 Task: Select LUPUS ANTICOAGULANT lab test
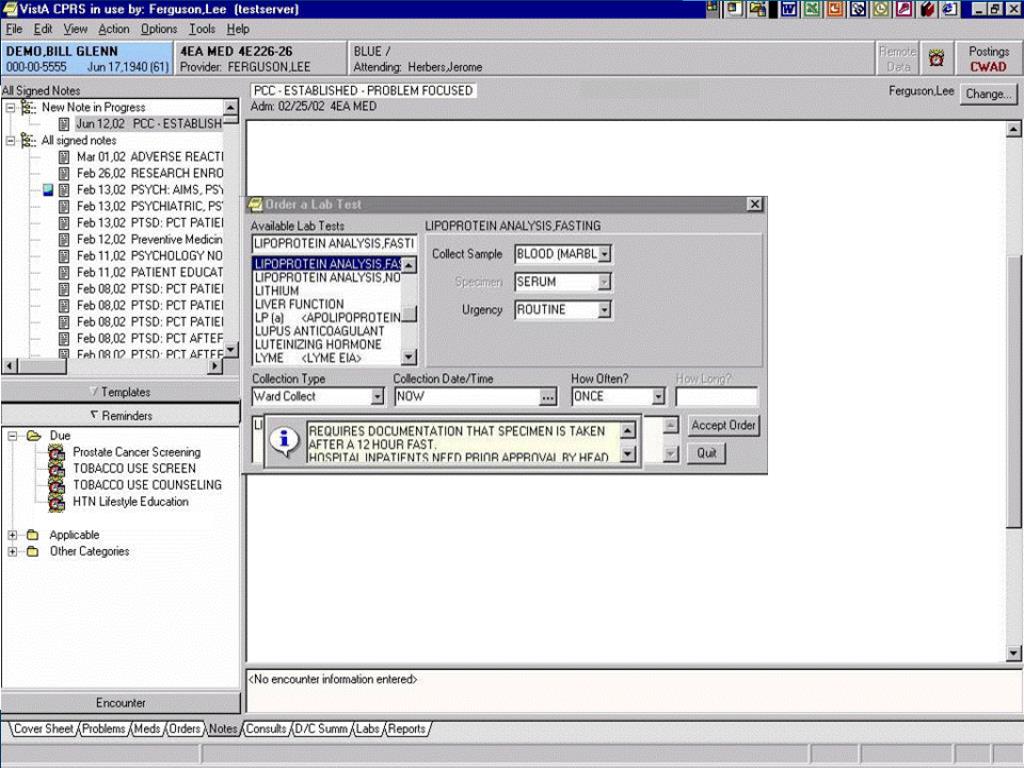pyautogui.click(x=319, y=331)
